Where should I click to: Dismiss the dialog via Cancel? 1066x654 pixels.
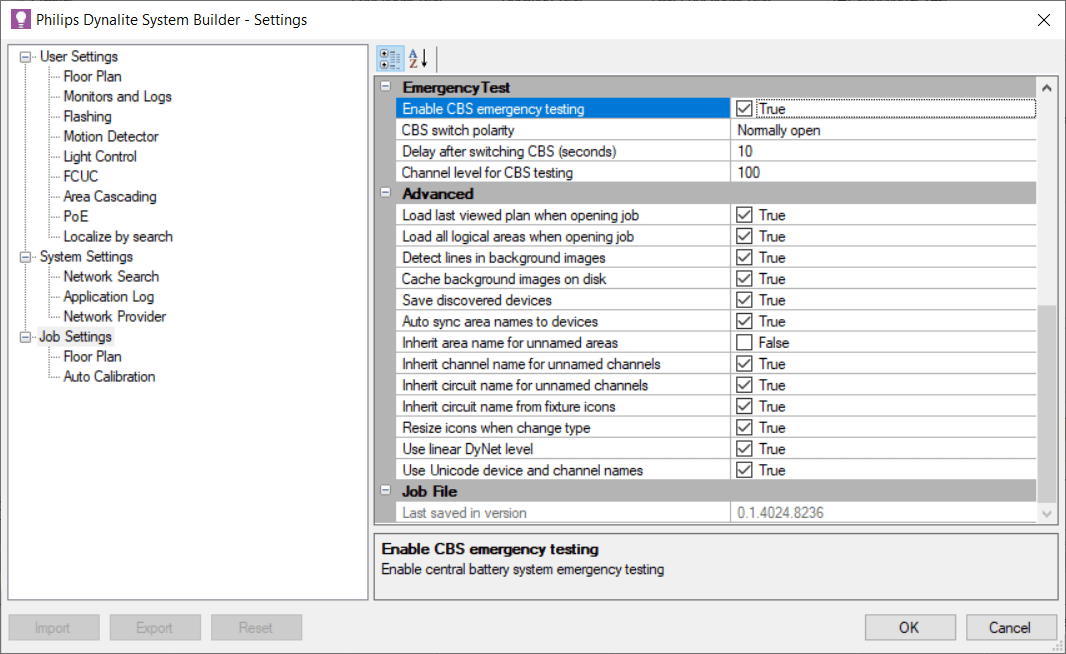tap(1011, 627)
